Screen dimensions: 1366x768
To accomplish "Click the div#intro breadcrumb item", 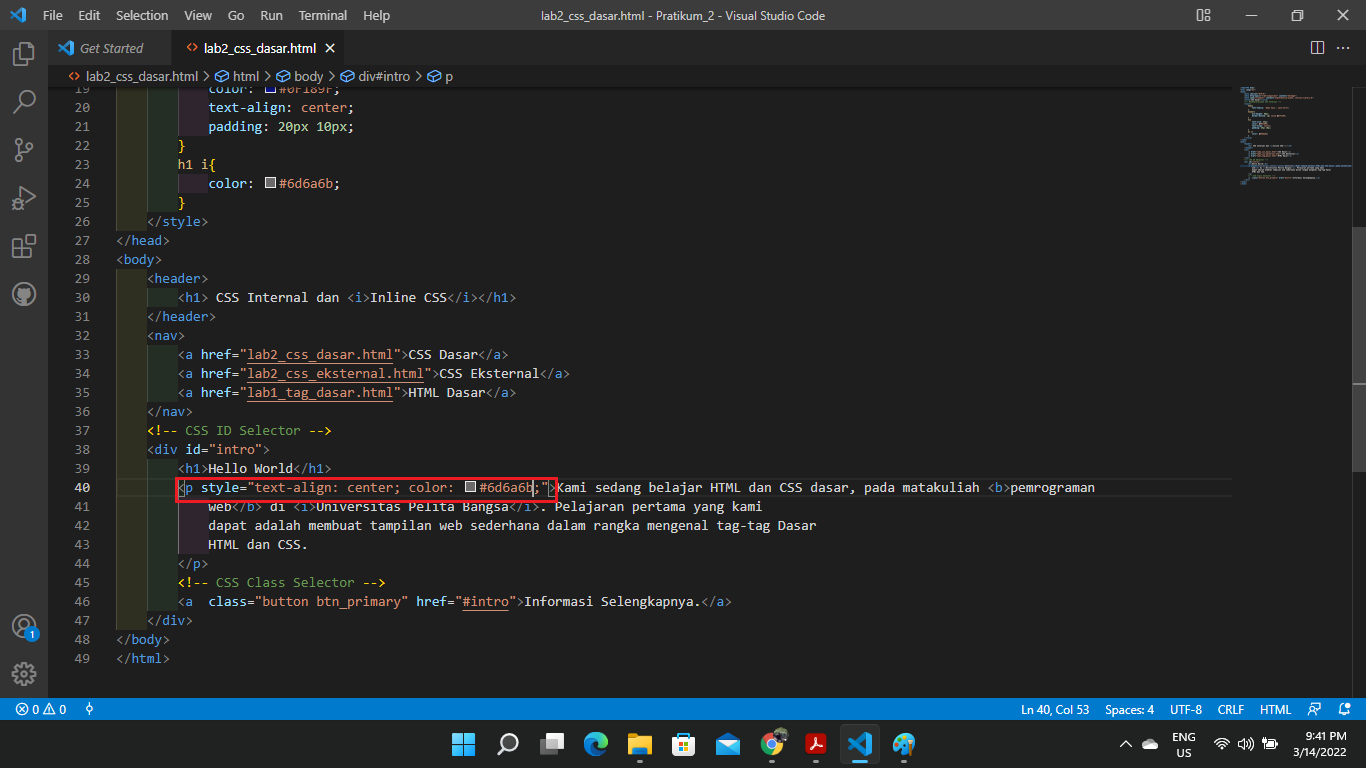I will pos(383,76).
